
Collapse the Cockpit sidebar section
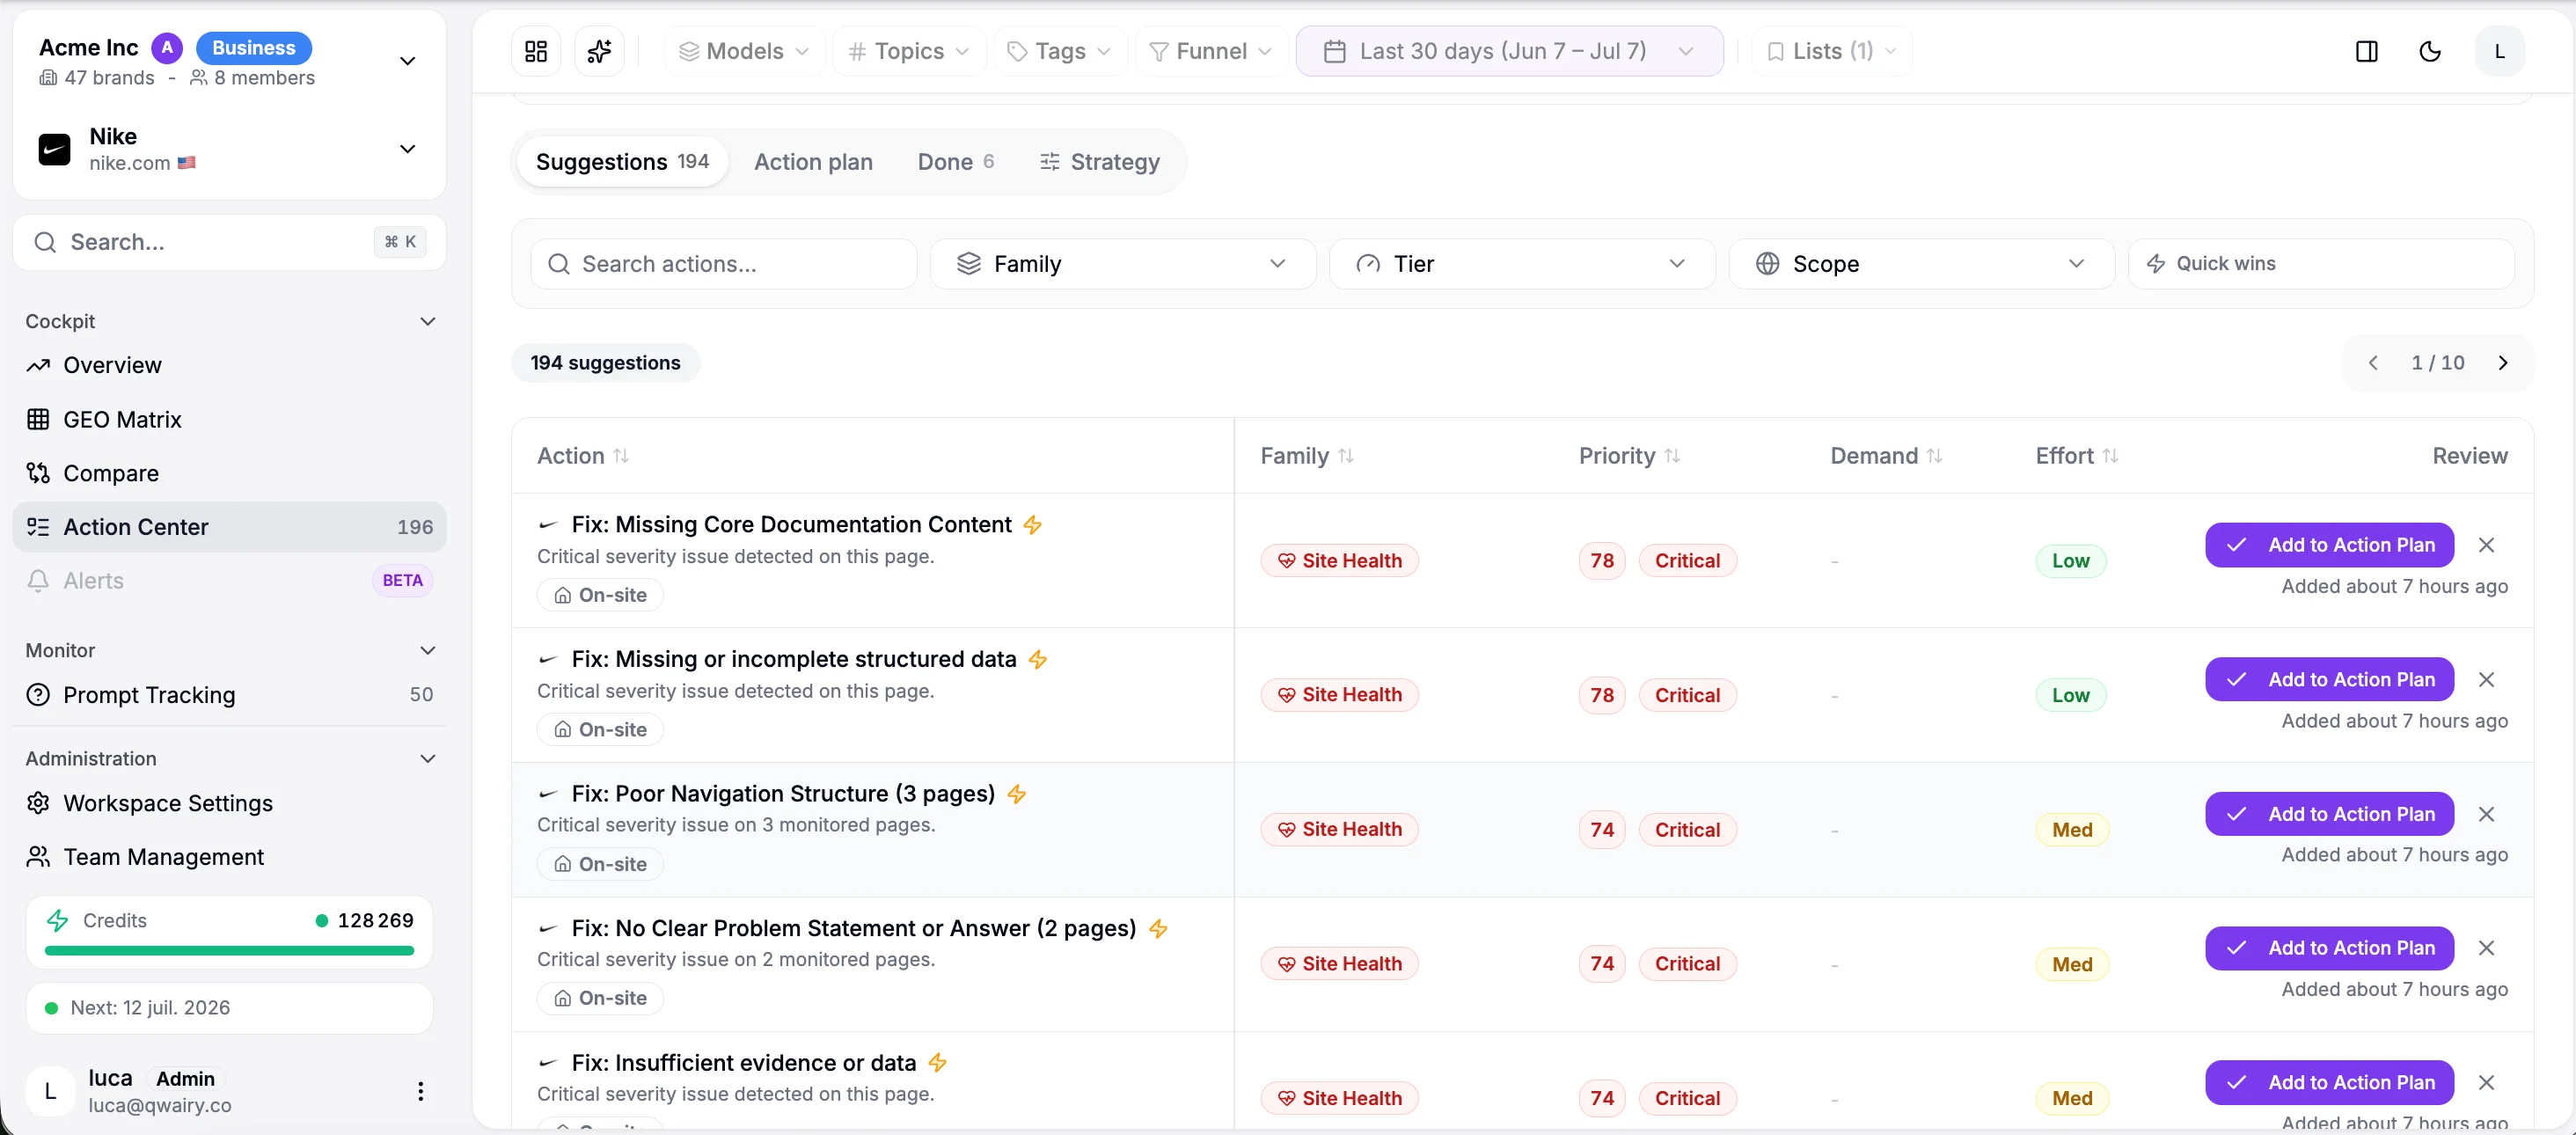click(x=428, y=322)
